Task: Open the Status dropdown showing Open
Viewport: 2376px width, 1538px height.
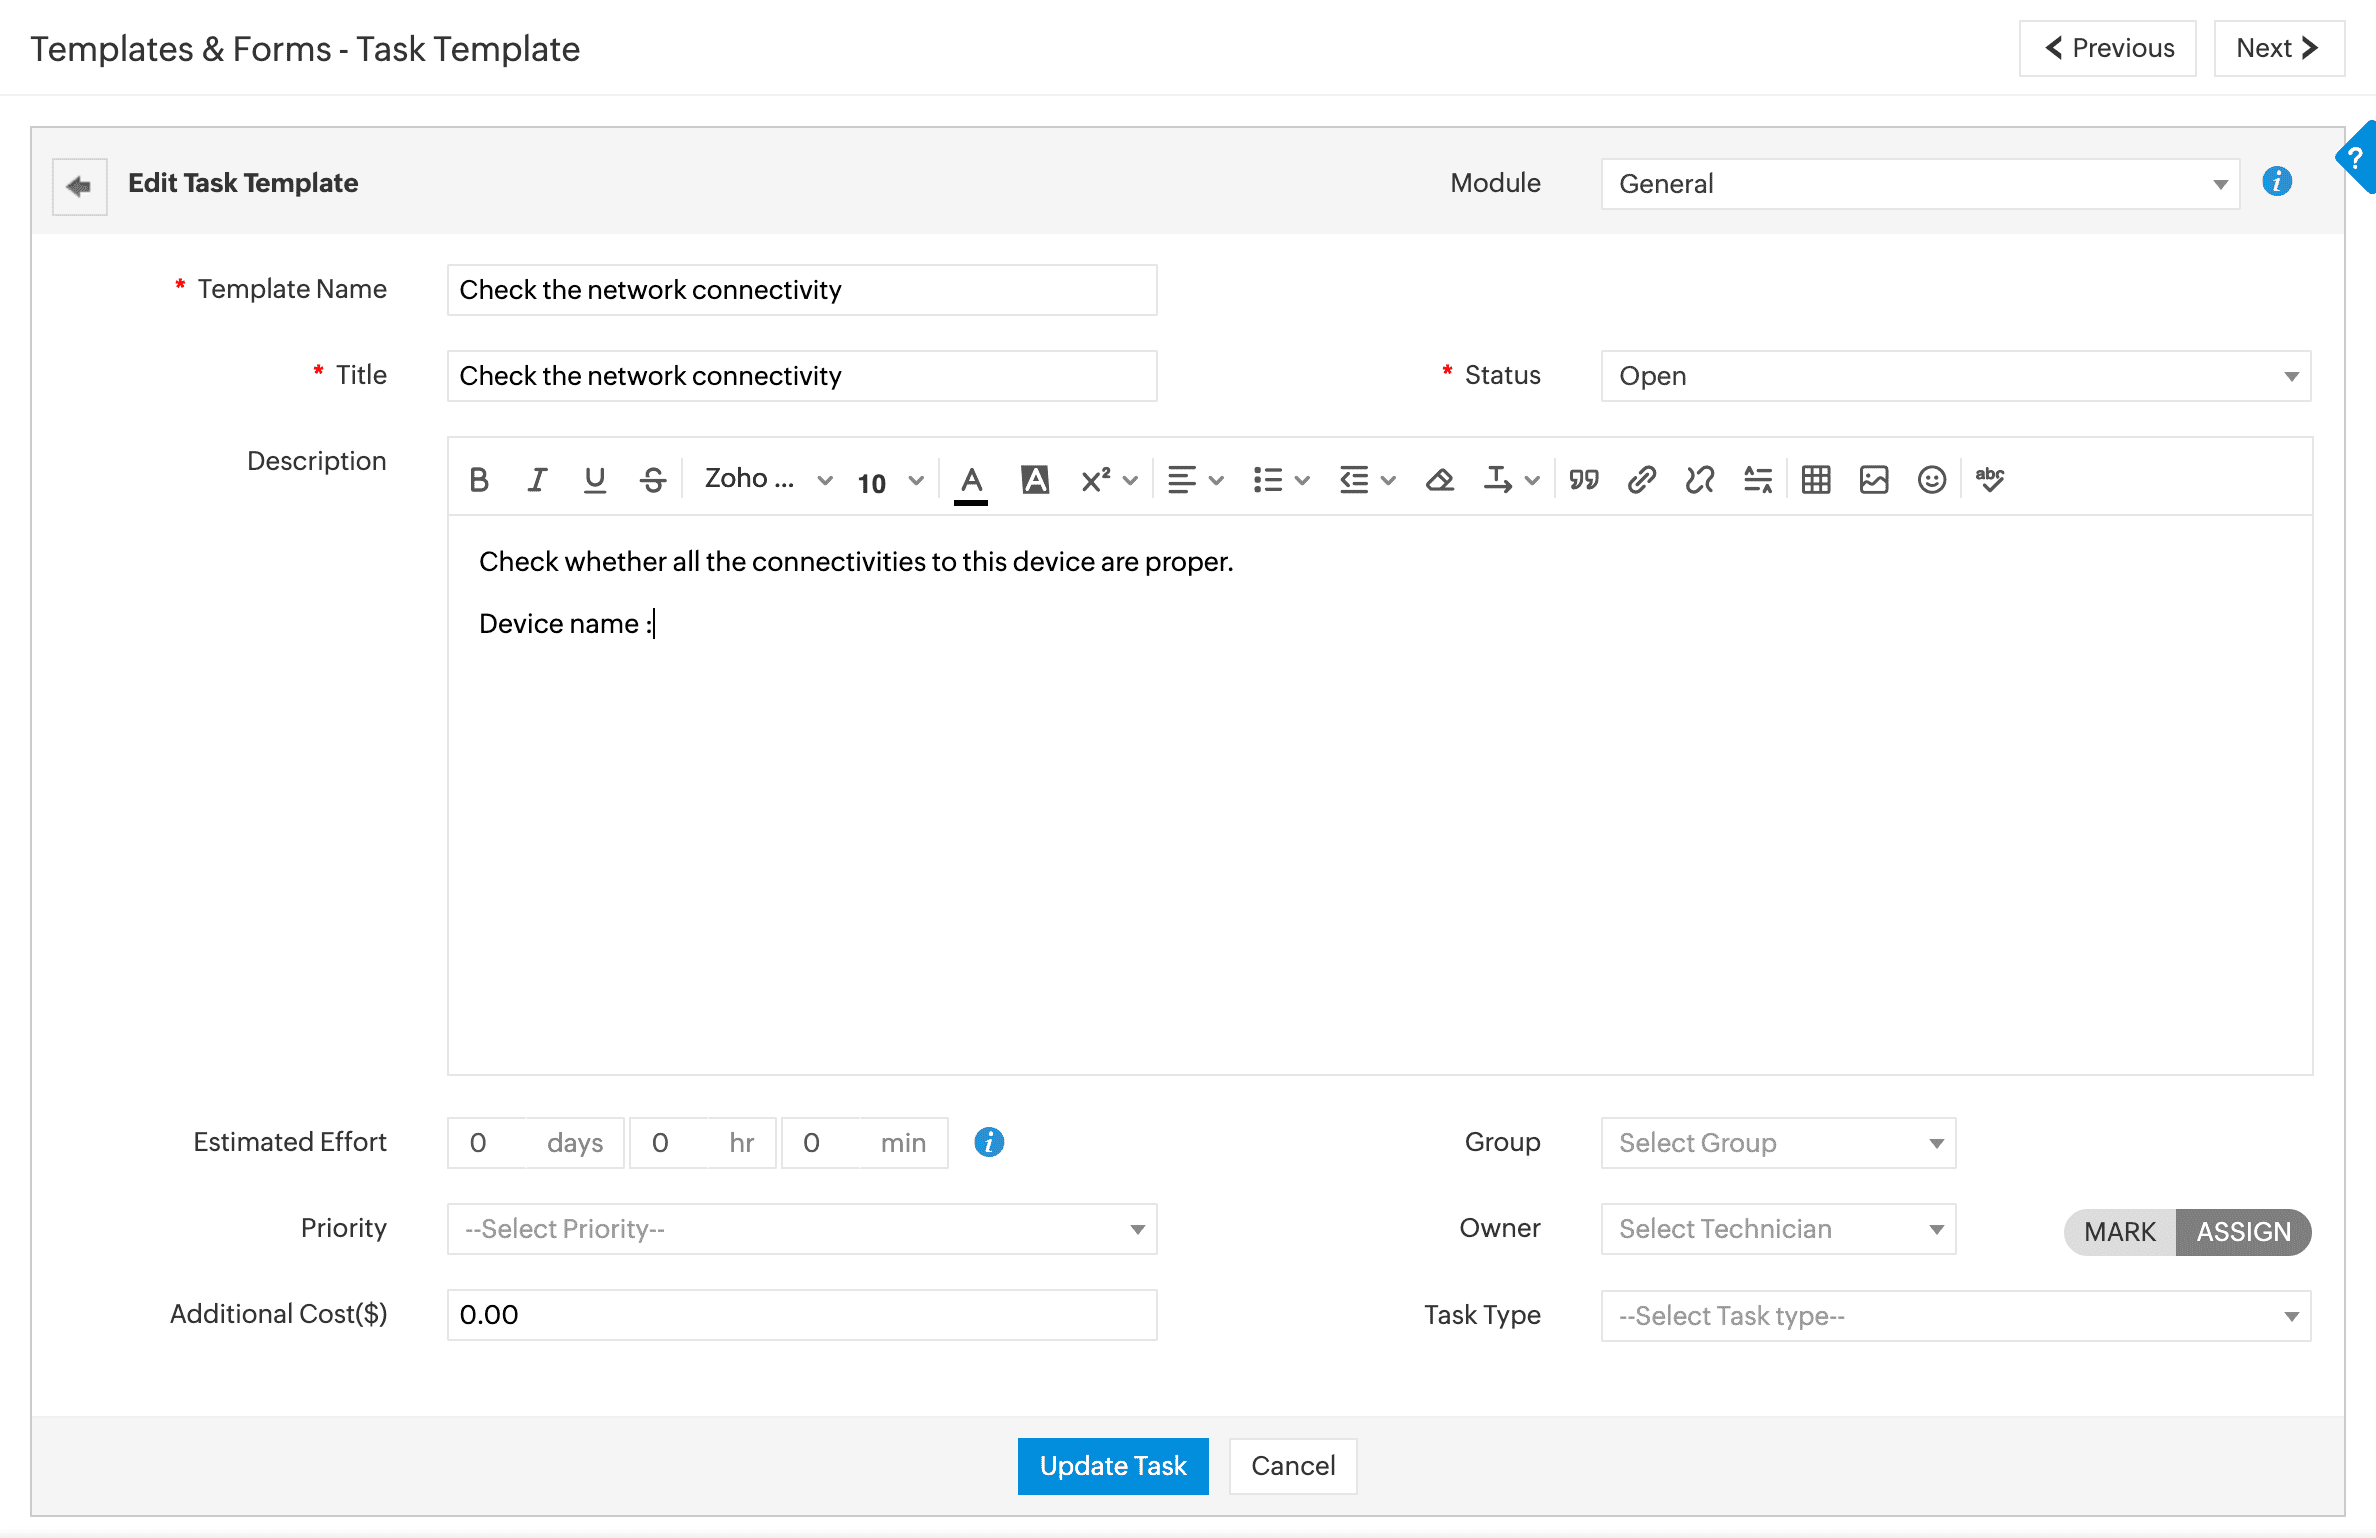Action: pos(1956,376)
